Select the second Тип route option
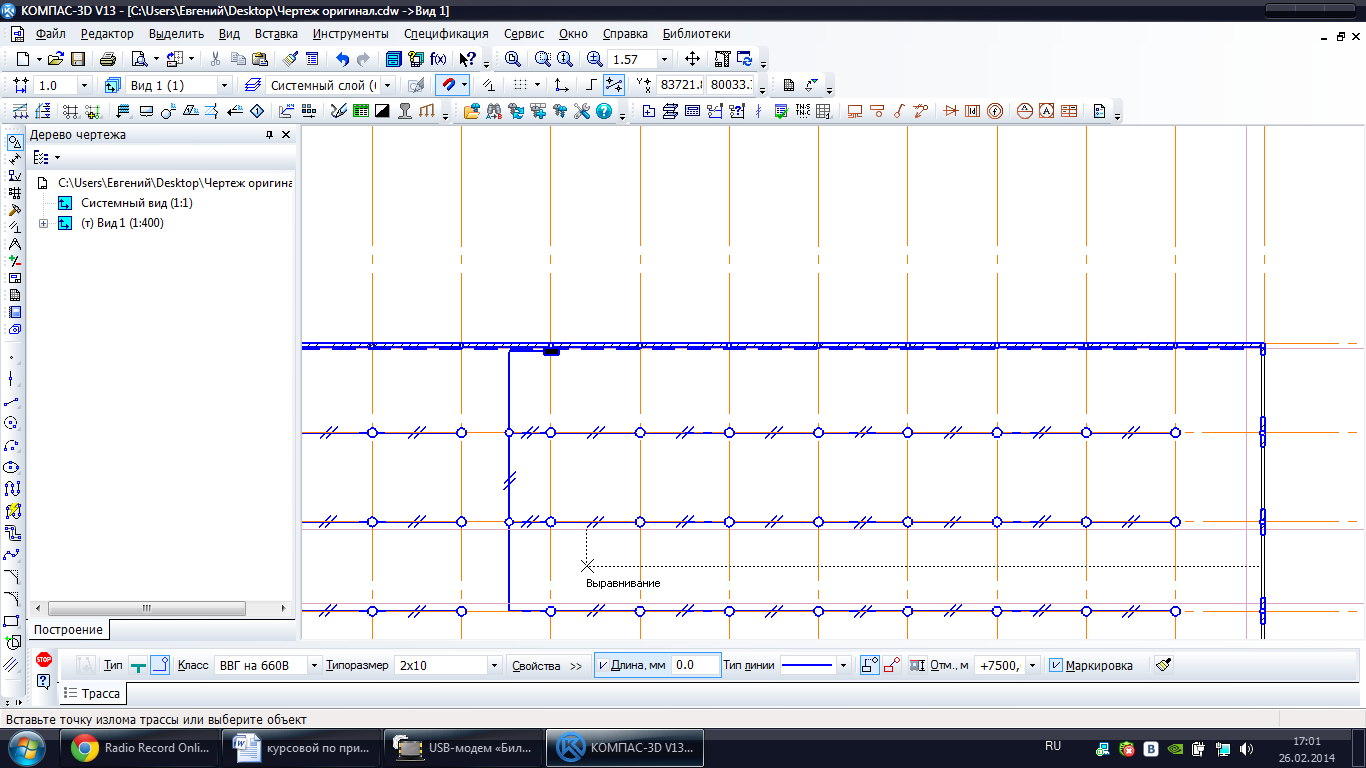1366x768 pixels. coord(160,665)
